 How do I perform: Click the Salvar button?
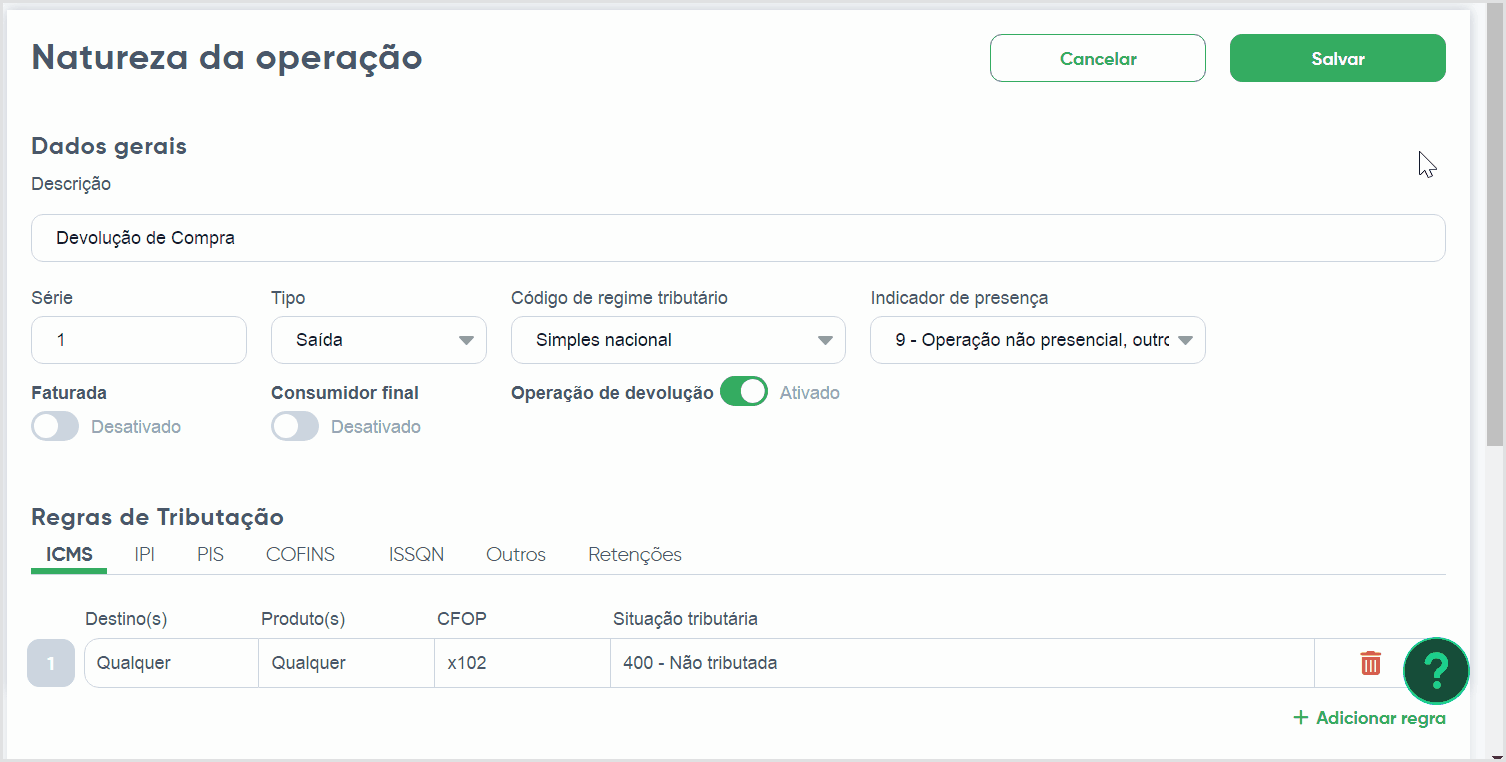1338,58
